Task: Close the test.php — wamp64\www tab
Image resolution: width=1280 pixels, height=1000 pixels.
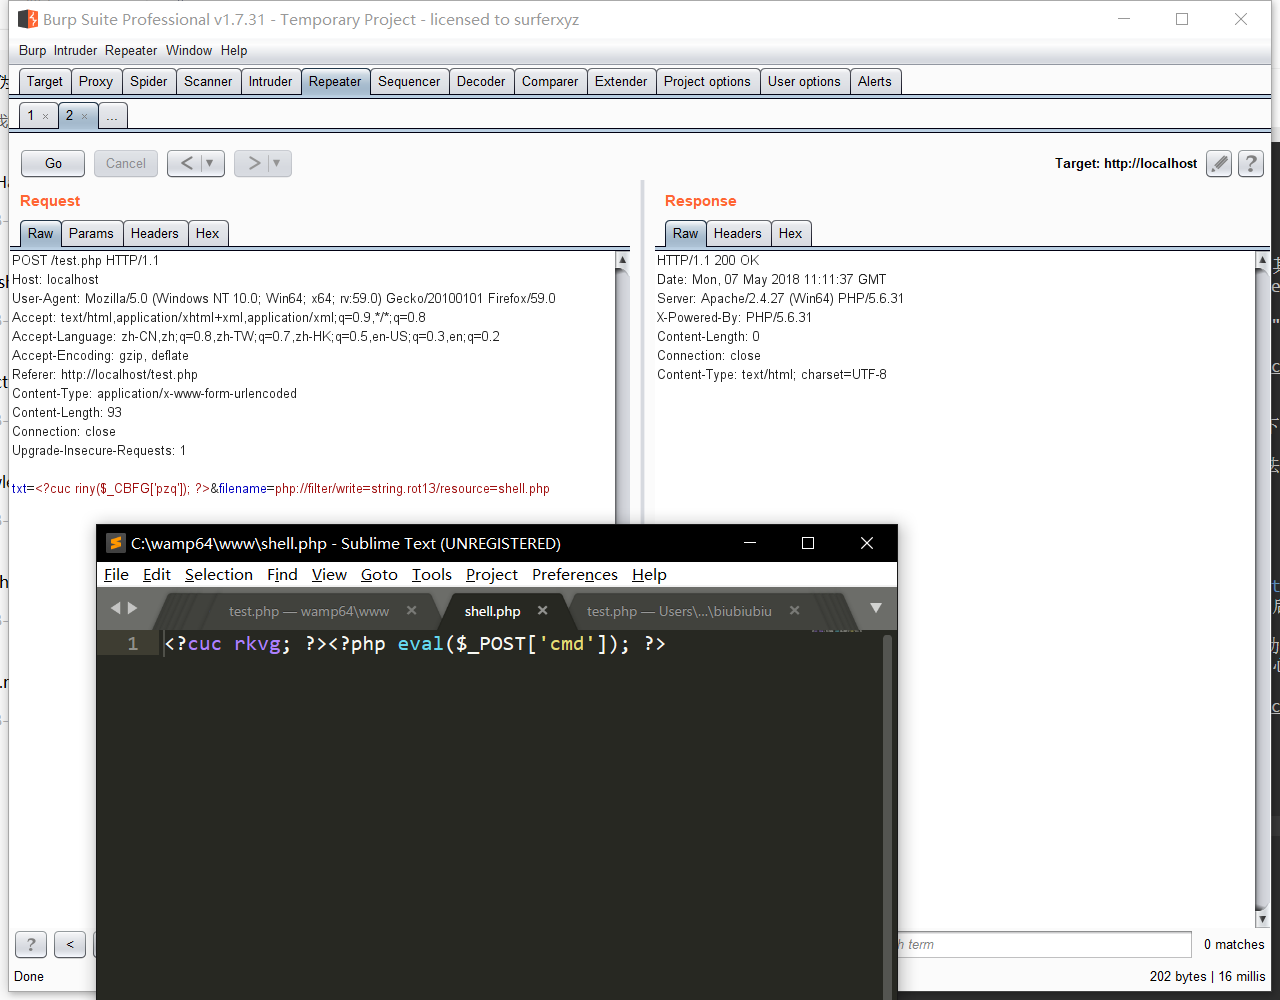Action: (411, 610)
